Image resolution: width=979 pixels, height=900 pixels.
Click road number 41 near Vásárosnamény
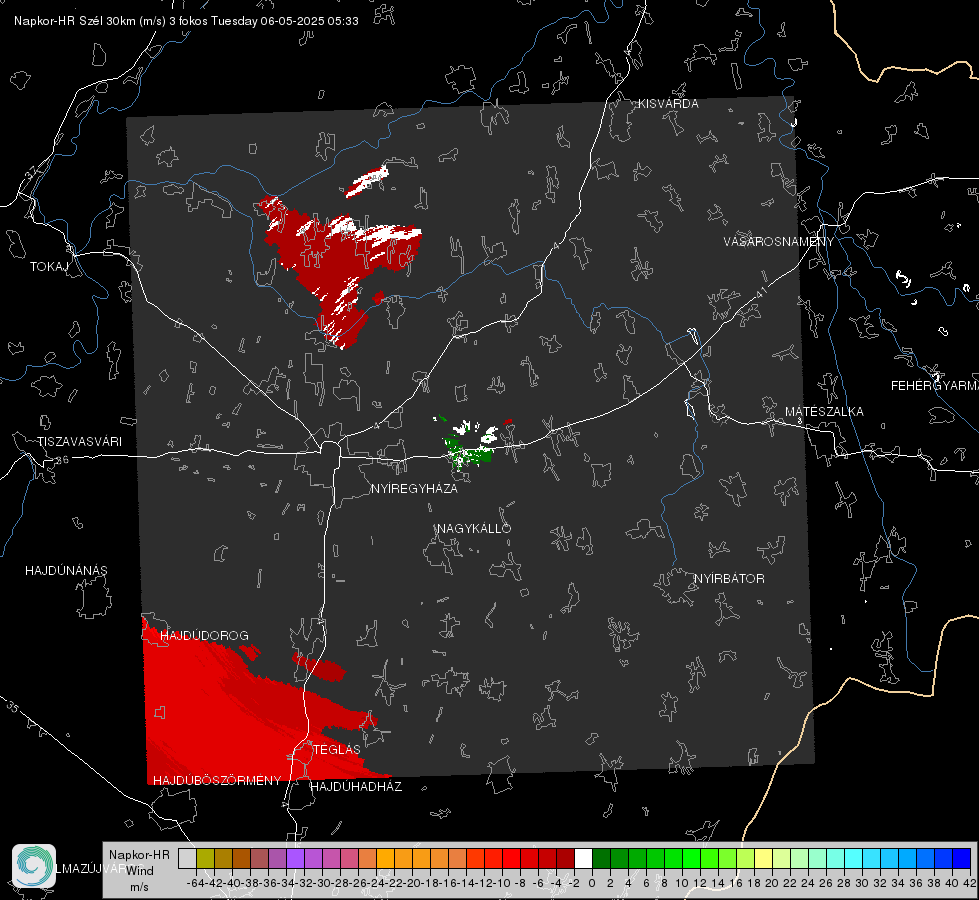point(762,291)
